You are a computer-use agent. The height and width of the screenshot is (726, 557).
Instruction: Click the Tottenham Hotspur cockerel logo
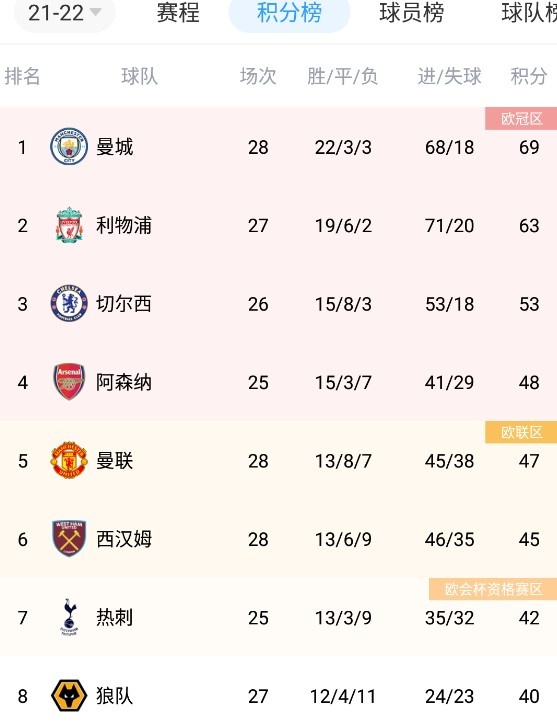(x=69, y=617)
